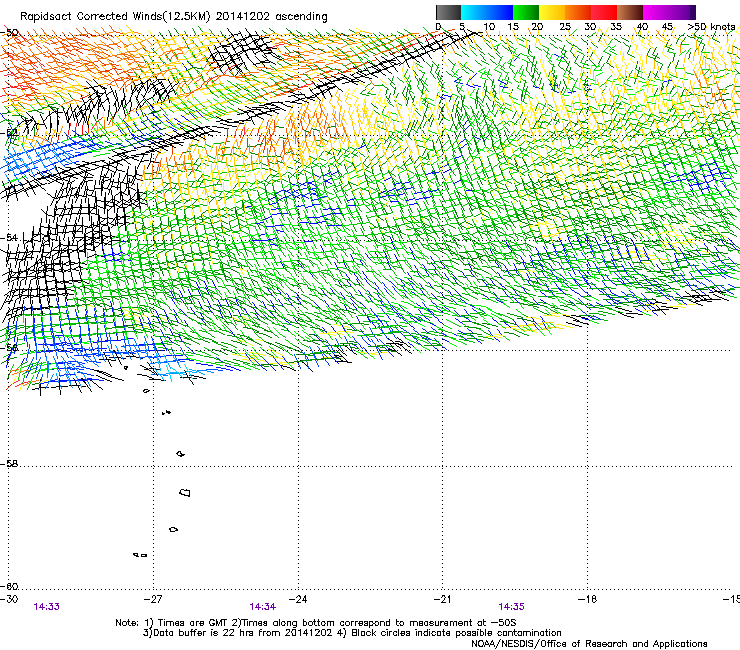740x650 pixels.
Task: Click the latitude label -54
Action: click(9, 237)
